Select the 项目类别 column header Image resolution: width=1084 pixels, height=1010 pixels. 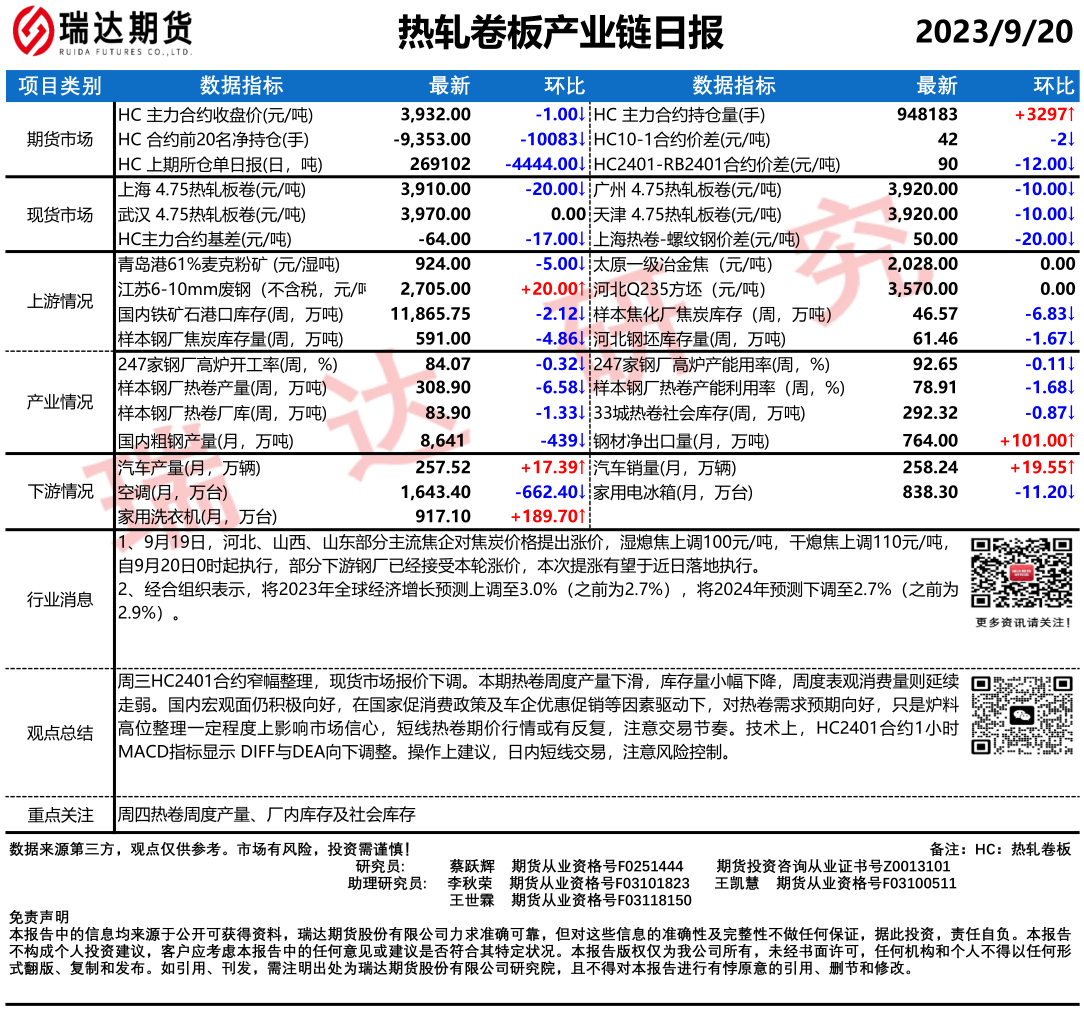pyautogui.click(x=60, y=86)
